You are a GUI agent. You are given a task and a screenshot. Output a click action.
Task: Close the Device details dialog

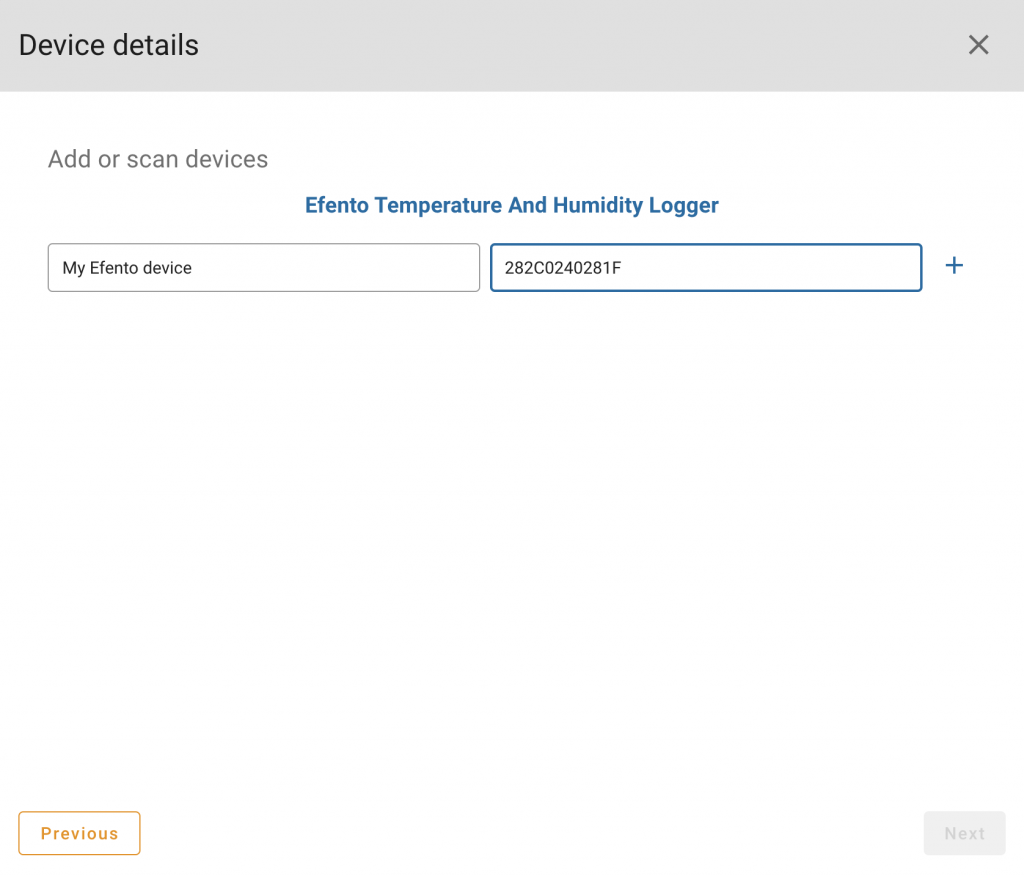coord(978,45)
